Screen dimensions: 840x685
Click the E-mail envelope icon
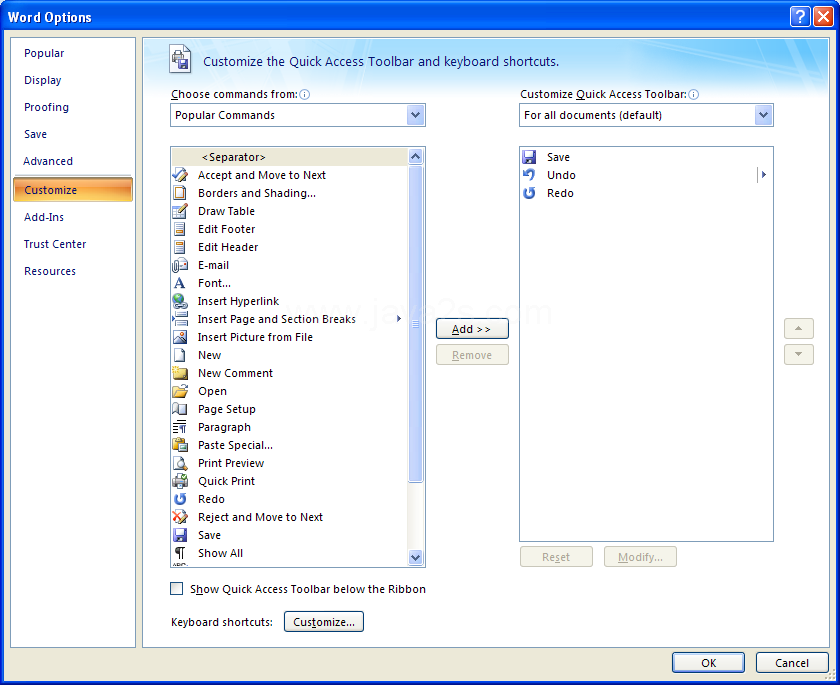[180, 265]
